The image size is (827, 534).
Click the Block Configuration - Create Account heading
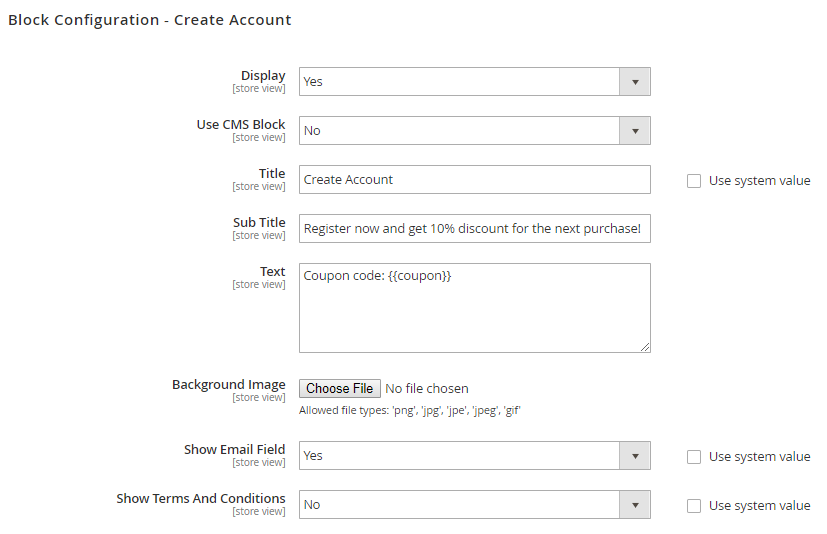(x=150, y=20)
